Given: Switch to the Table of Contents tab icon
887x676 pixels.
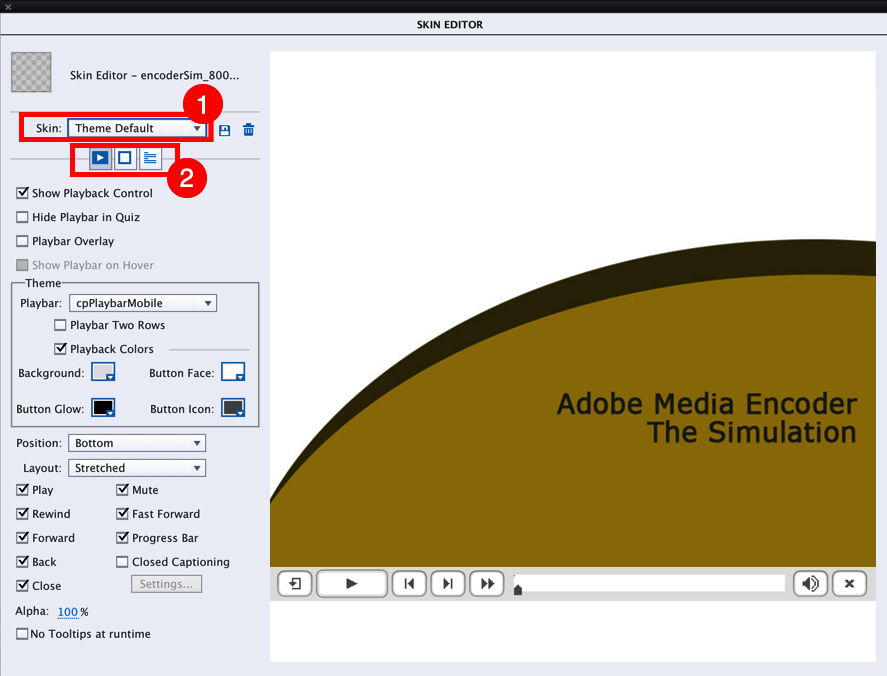Looking at the screenshot, I should coord(150,158).
